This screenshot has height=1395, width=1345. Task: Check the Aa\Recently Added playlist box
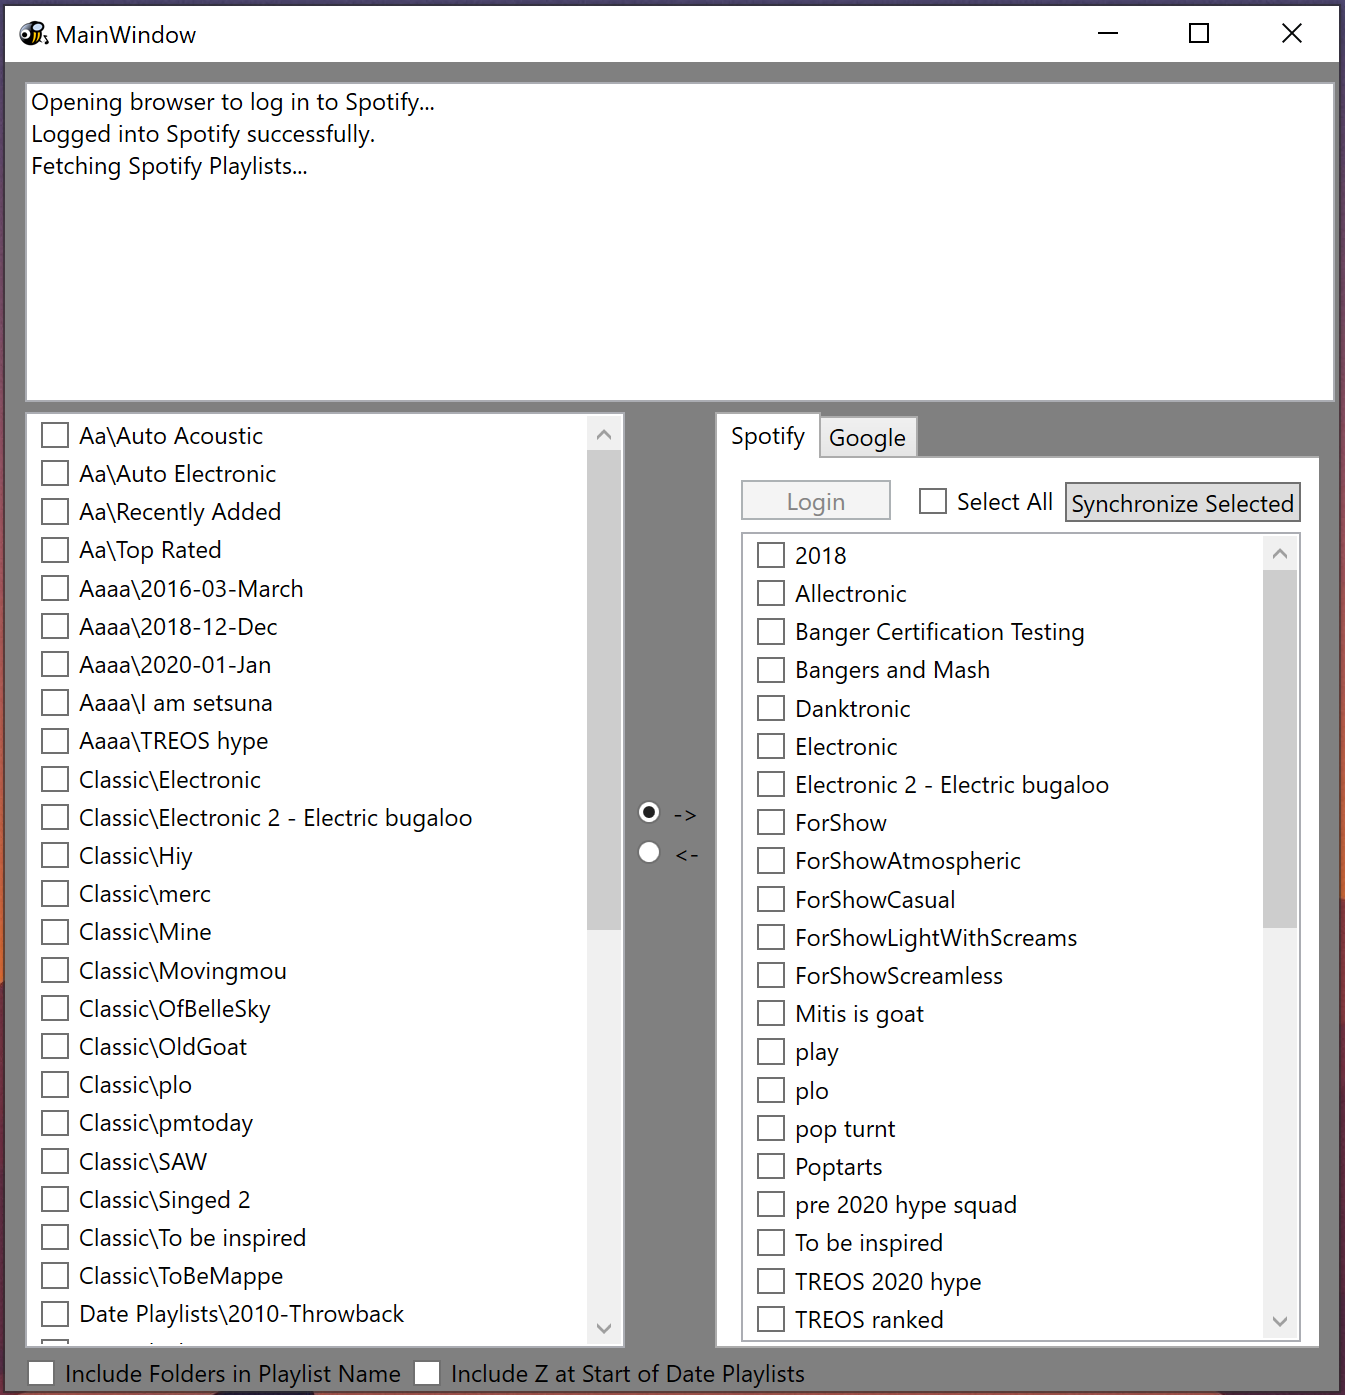tap(55, 512)
